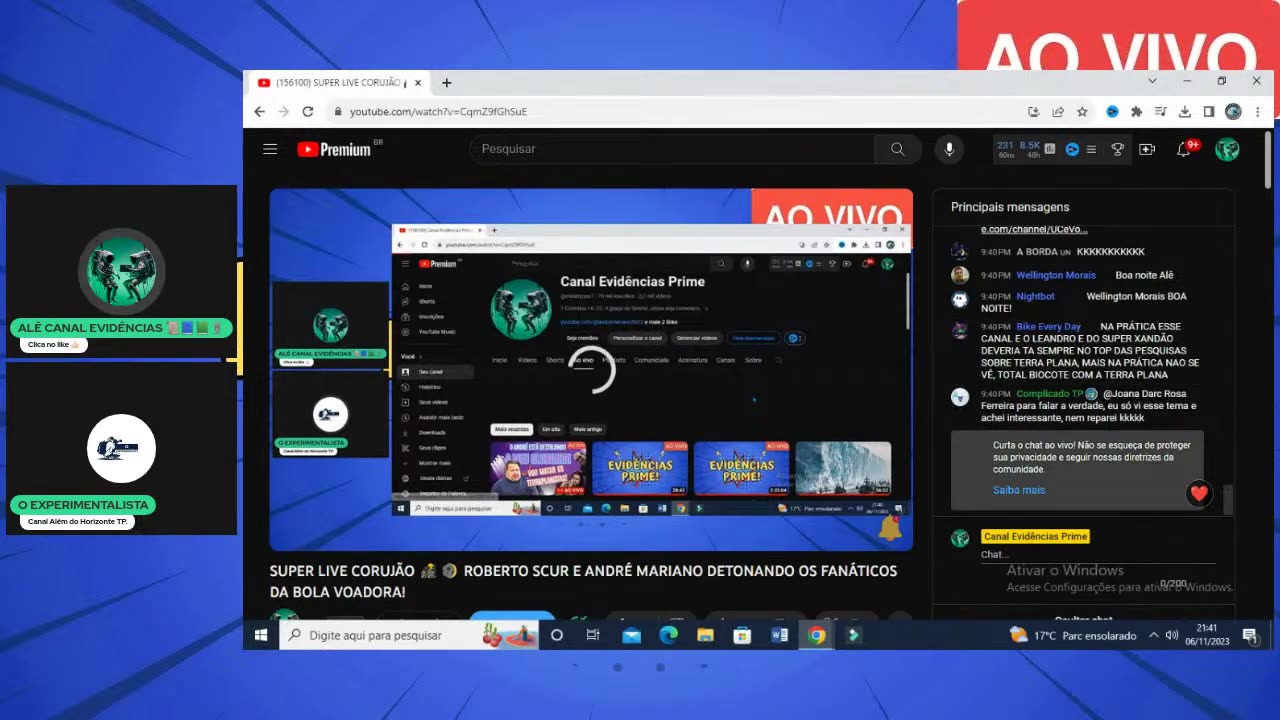The width and height of the screenshot is (1280, 720).
Task: Click Windows taskbar search box
Action: pos(410,635)
